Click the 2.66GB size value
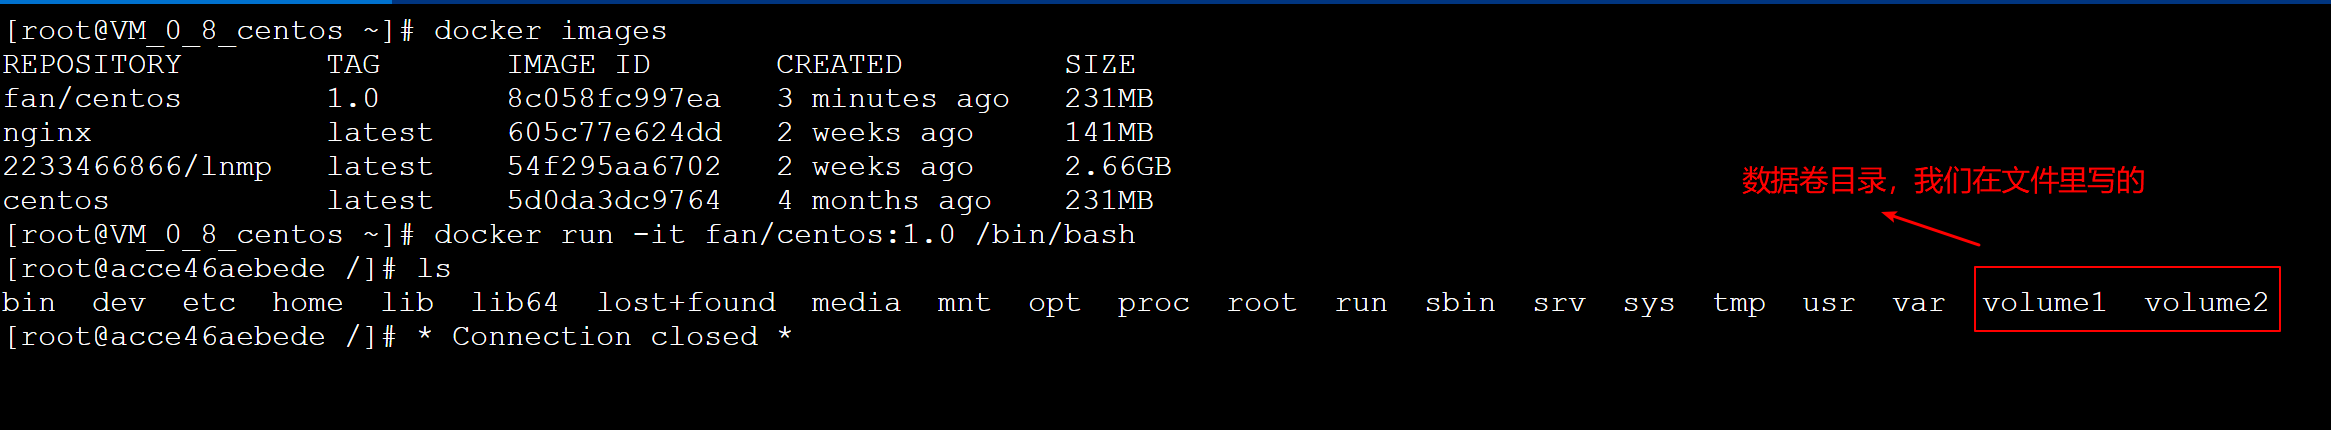The width and height of the screenshot is (2331, 430). pyautogui.click(x=1118, y=166)
